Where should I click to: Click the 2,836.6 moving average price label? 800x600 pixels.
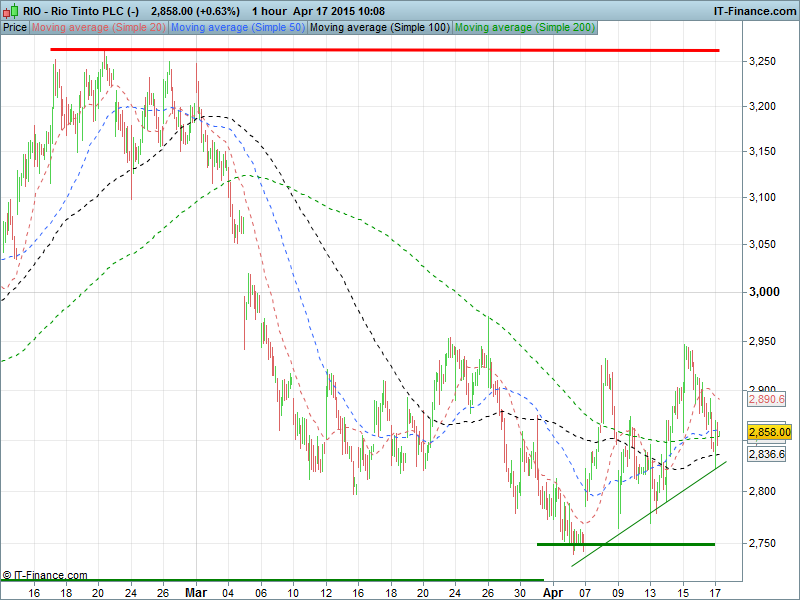coord(768,454)
